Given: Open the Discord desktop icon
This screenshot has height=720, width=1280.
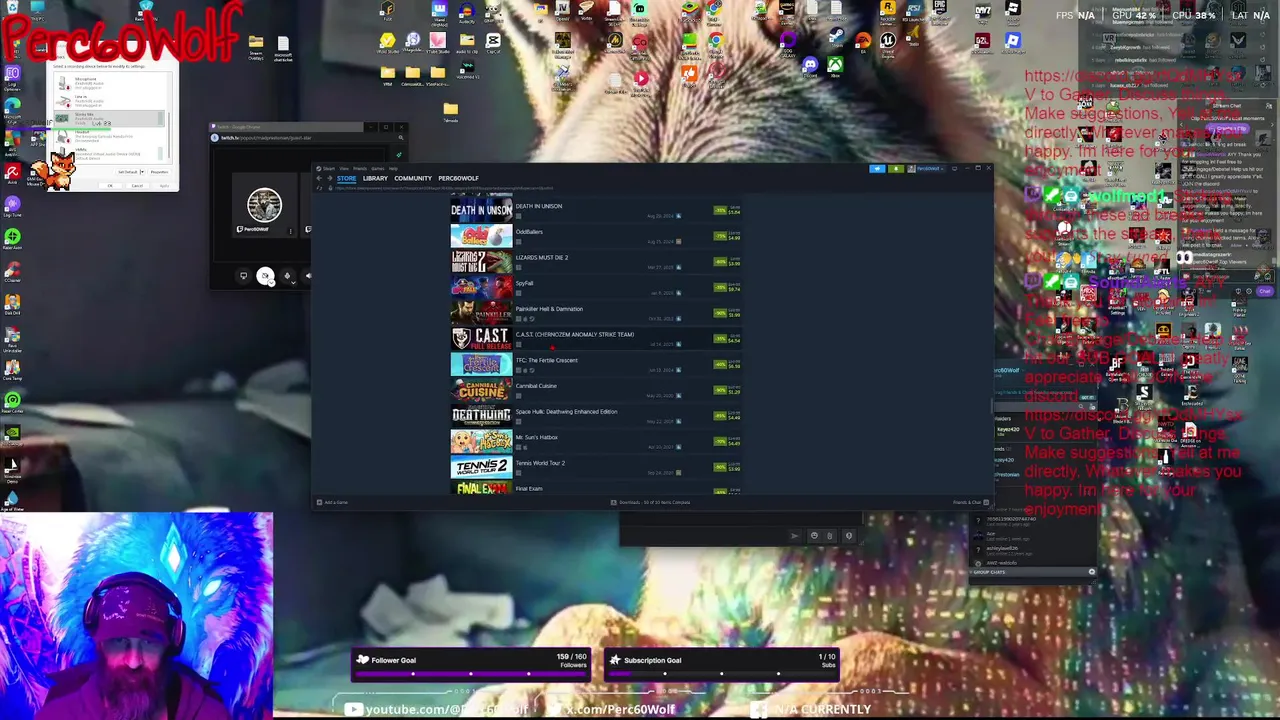Looking at the screenshot, I should pyautogui.click(x=810, y=66).
